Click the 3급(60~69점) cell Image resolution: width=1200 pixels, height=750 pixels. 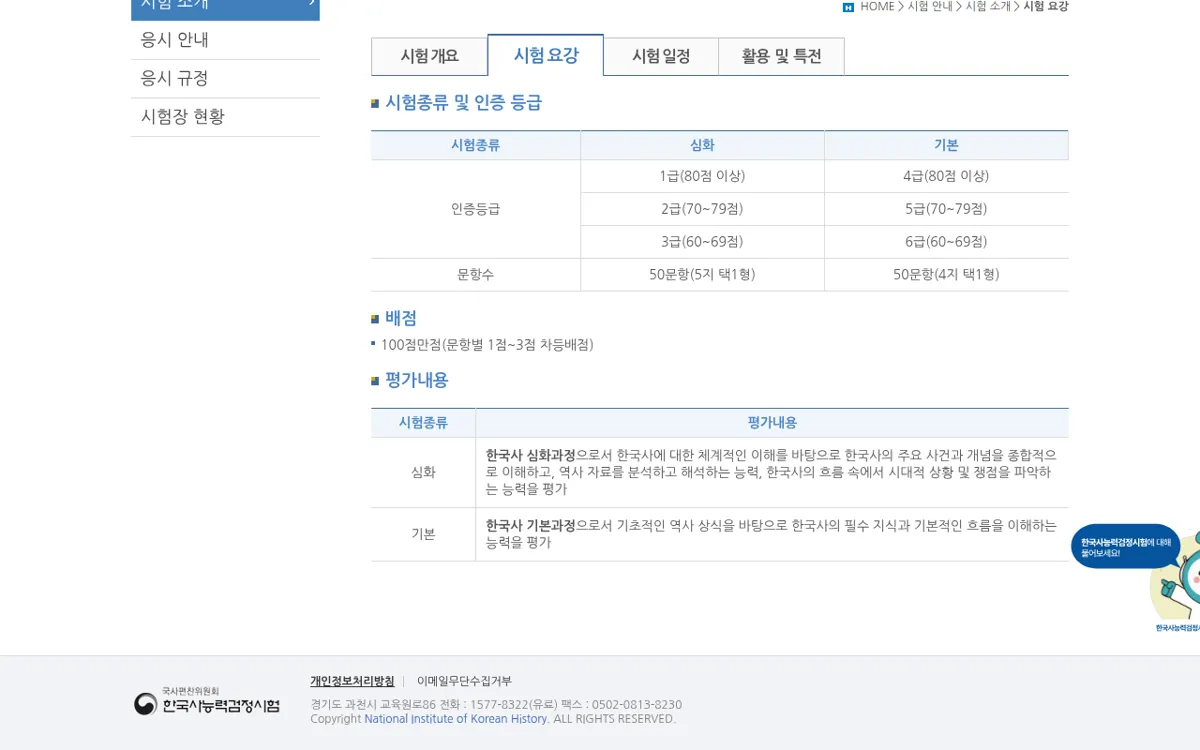[x=702, y=242]
